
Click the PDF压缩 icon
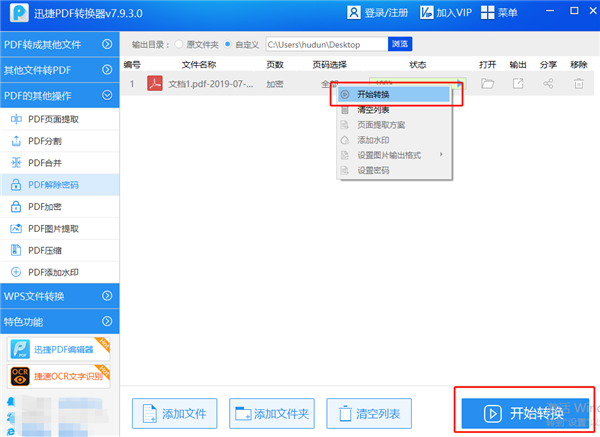[x=16, y=251]
